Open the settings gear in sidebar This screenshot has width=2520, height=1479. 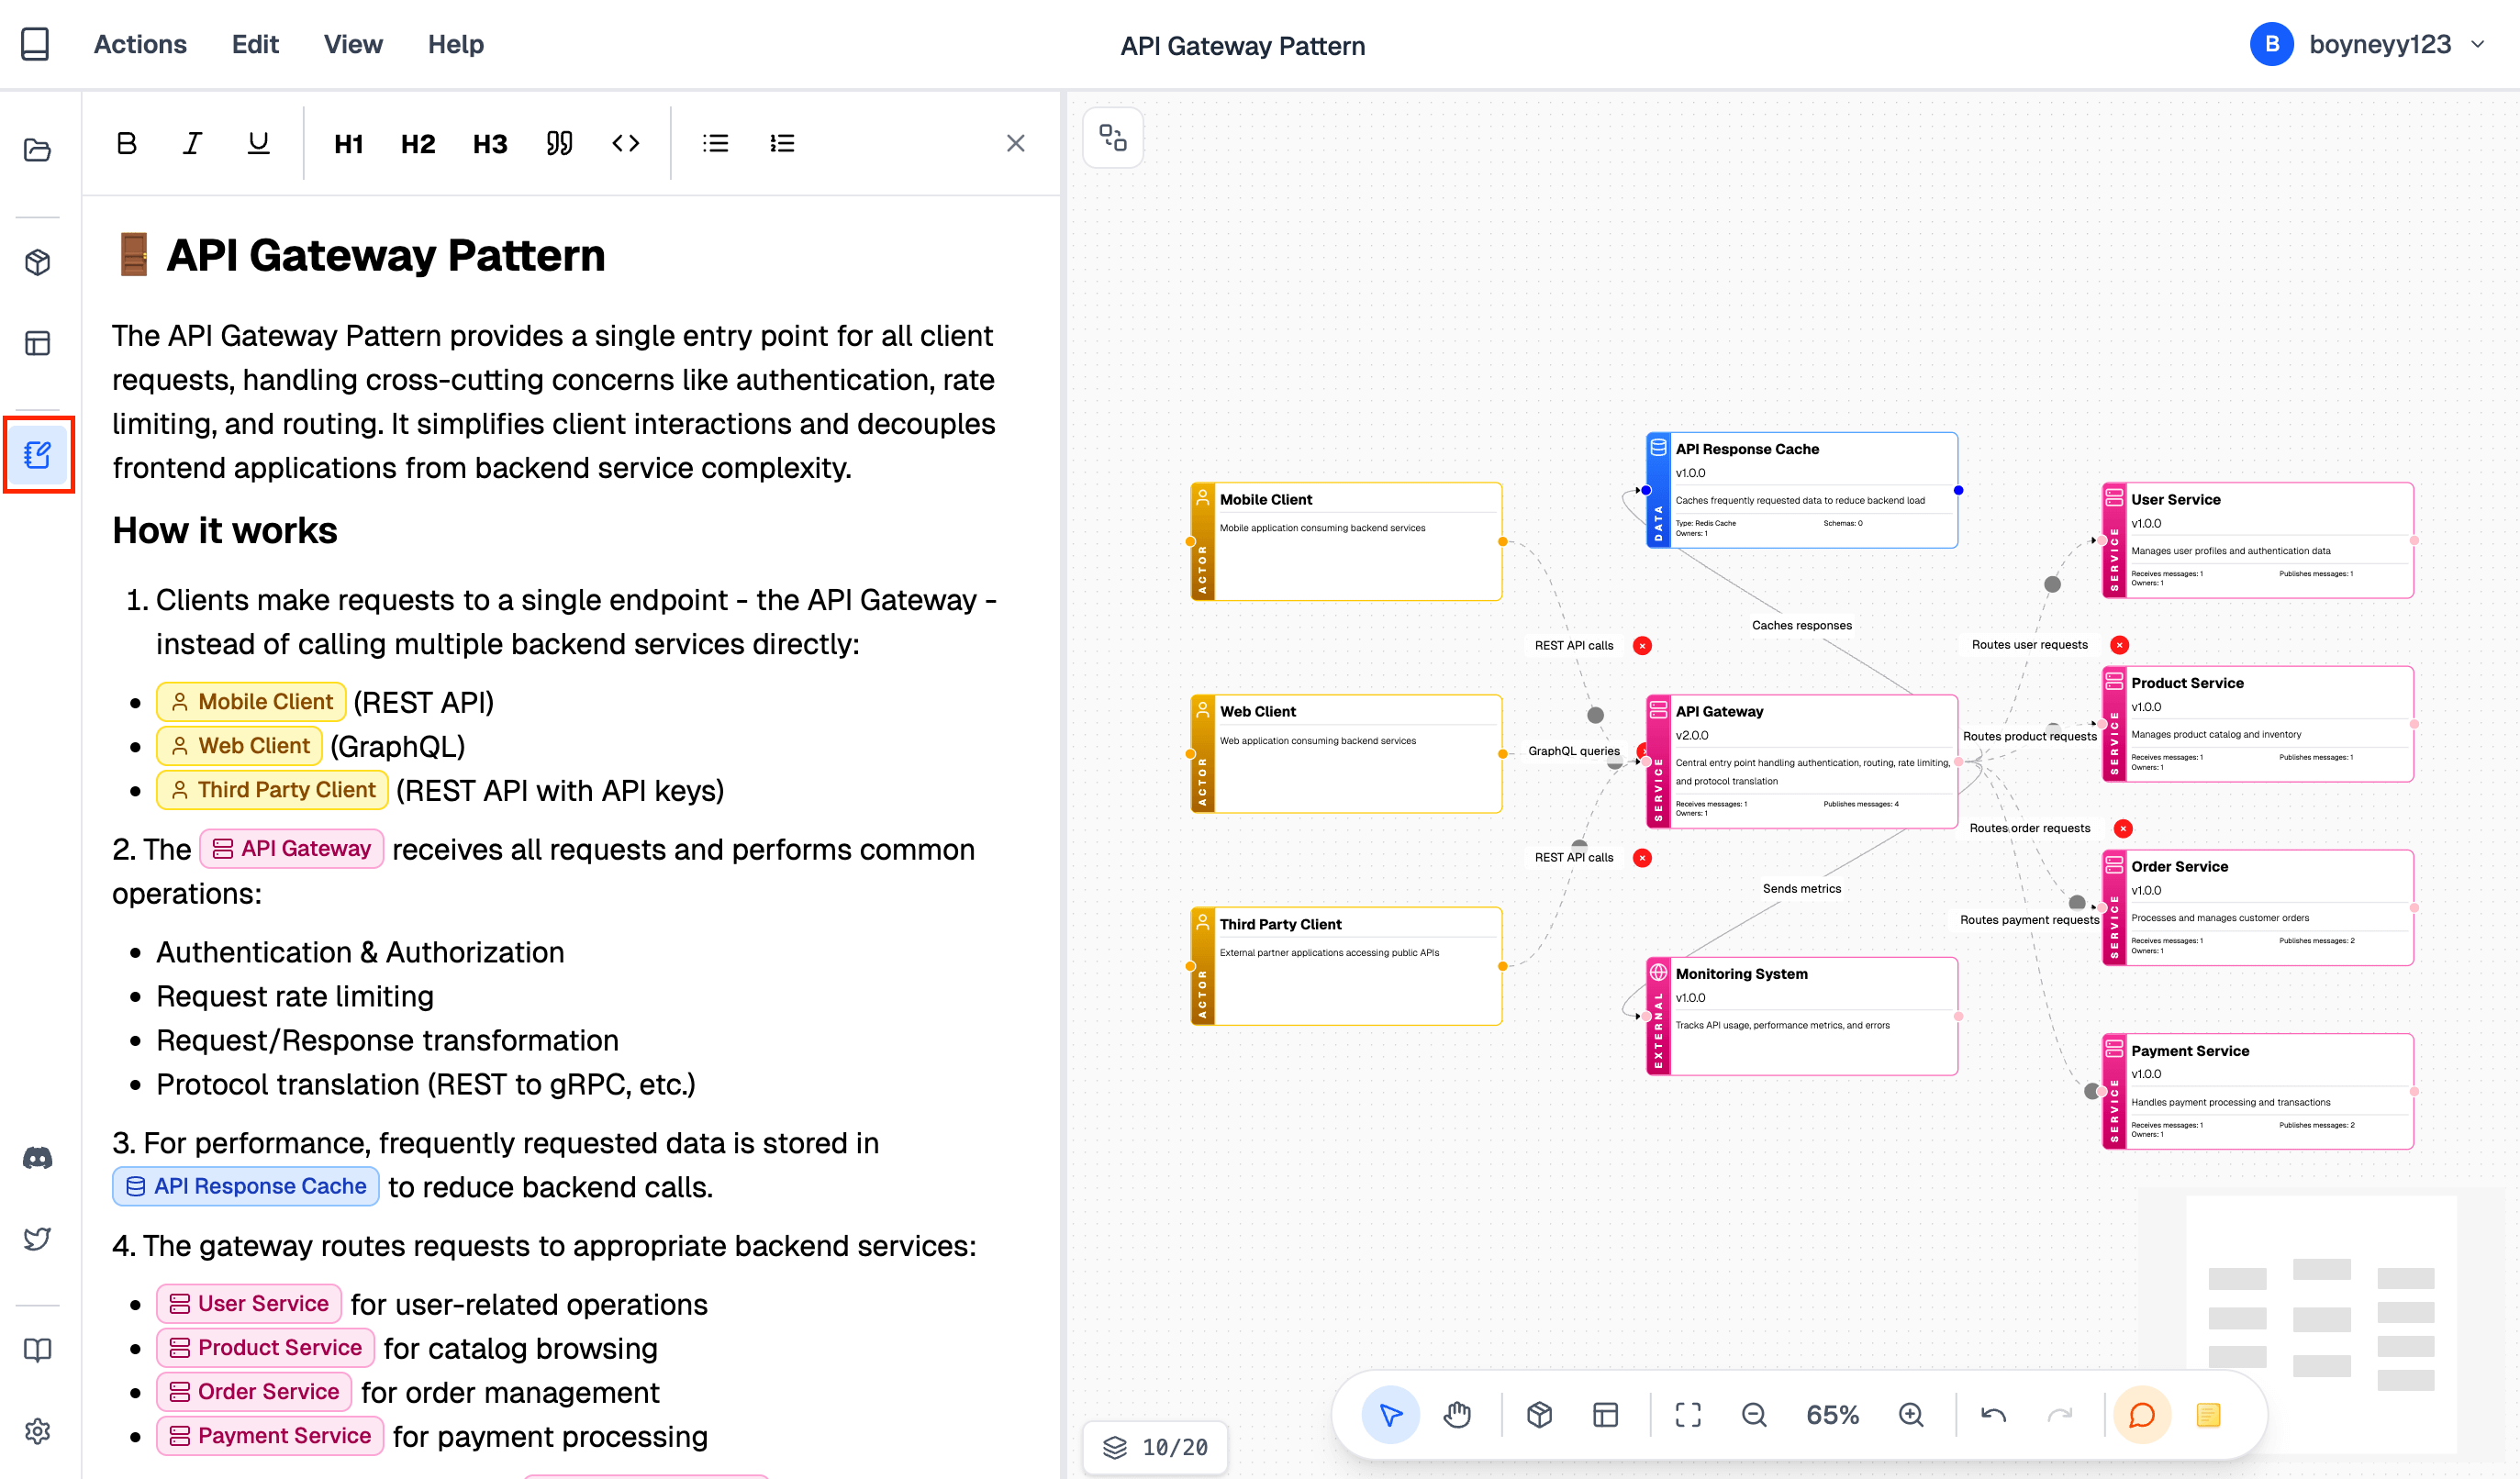pyautogui.click(x=37, y=1430)
